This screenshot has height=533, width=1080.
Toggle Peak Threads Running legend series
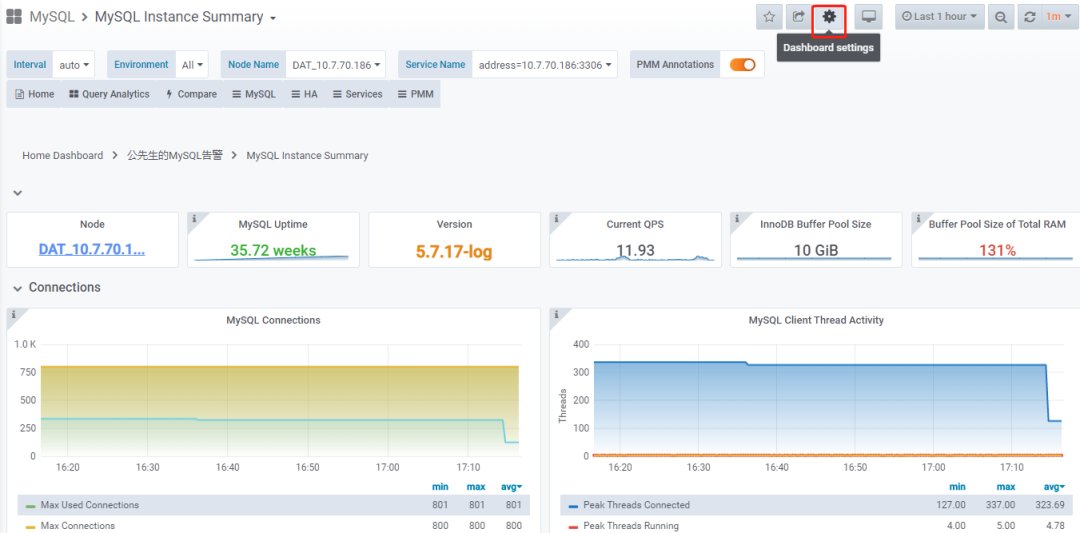(x=631, y=525)
